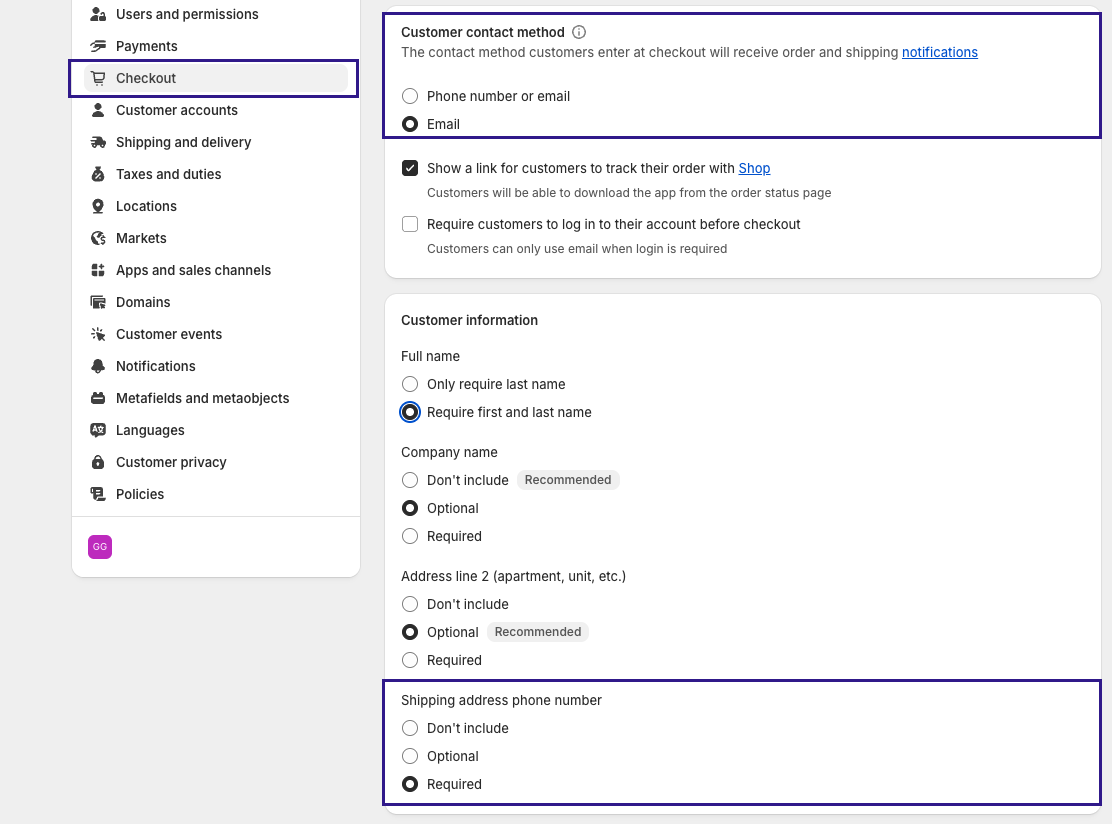Screen dimensions: 1112x824
Task: Click the Payments icon in sidebar
Action: click(x=99, y=46)
